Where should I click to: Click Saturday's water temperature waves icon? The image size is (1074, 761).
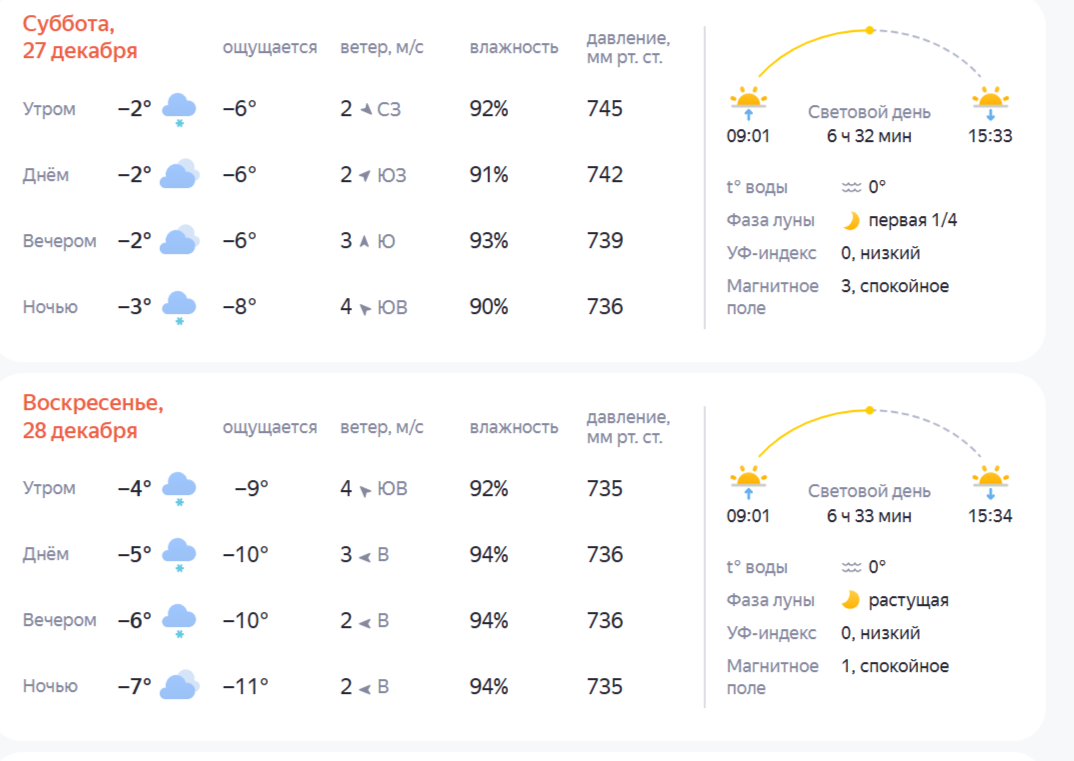[x=851, y=187]
